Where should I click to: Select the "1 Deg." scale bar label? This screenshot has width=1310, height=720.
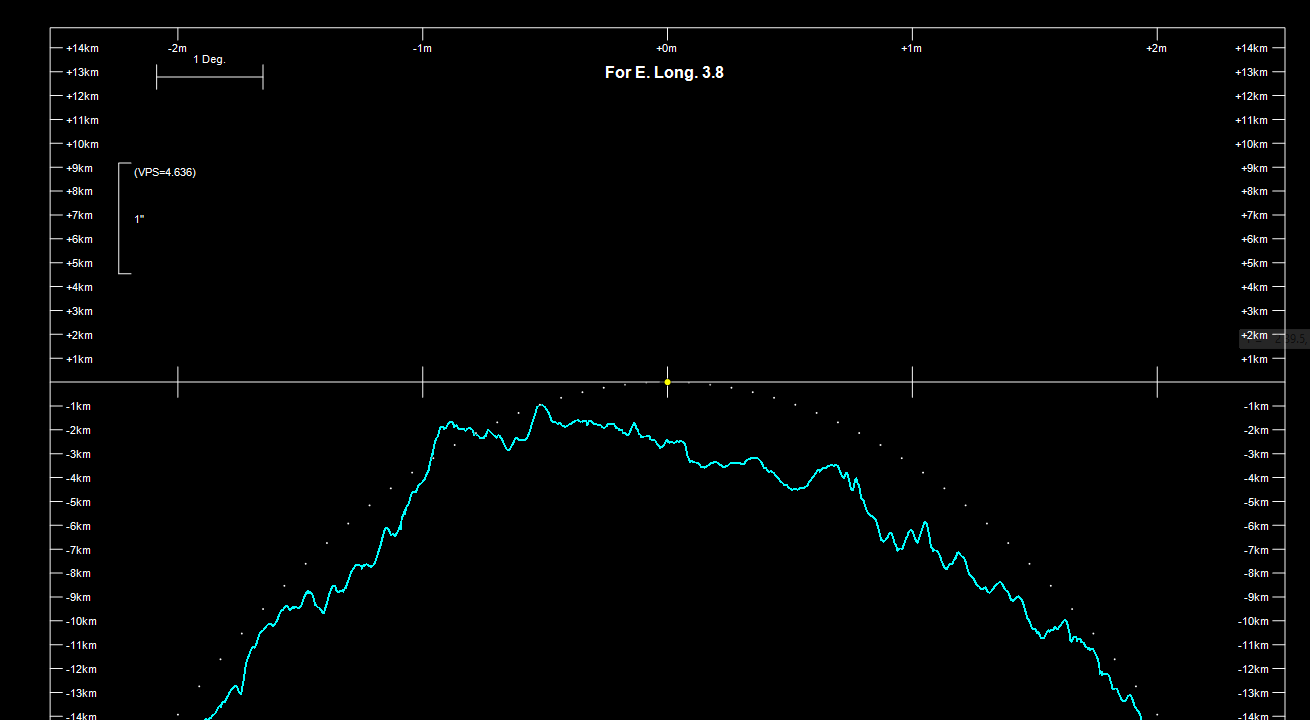click(209, 60)
